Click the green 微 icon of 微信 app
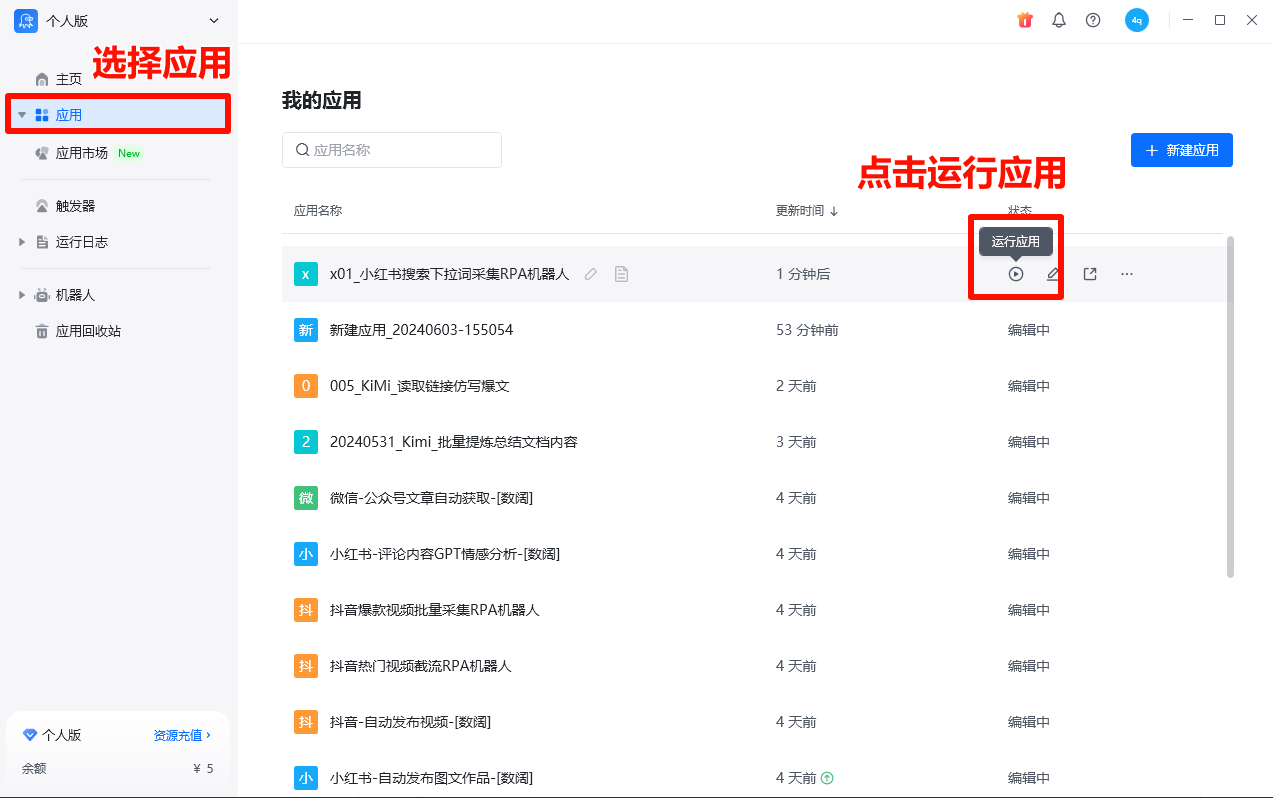The width and height of the screenshot is (1273, 798). pyautogui.click(x=306, y=498)
